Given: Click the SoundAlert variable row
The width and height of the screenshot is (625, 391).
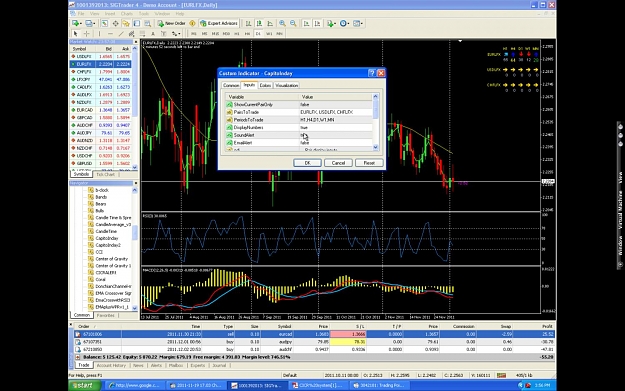Looking at the screenshot, I should tap(299, 135).
